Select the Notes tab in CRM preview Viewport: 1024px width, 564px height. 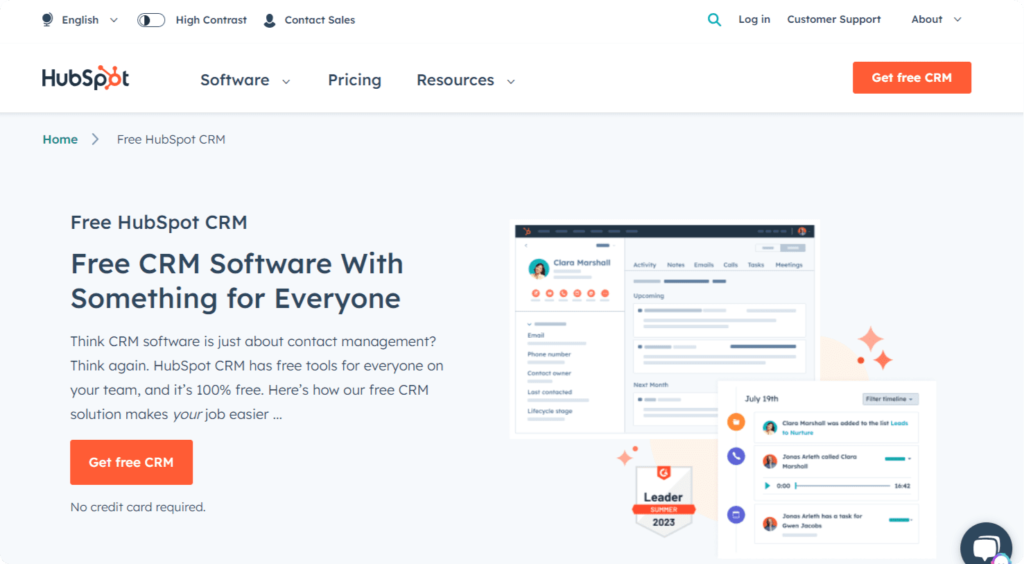tap(675, 265)
